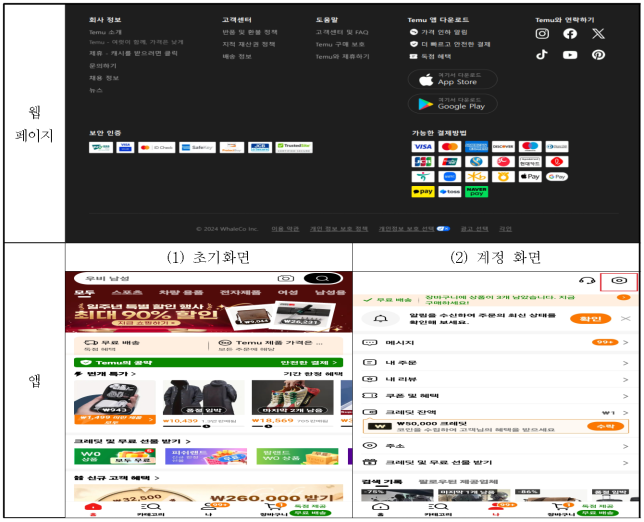Image resolution: width=644 pixels, height=522 pixels.
Task: Tap the '나' profile icon in account nav
Action: [x=496, y=509]
